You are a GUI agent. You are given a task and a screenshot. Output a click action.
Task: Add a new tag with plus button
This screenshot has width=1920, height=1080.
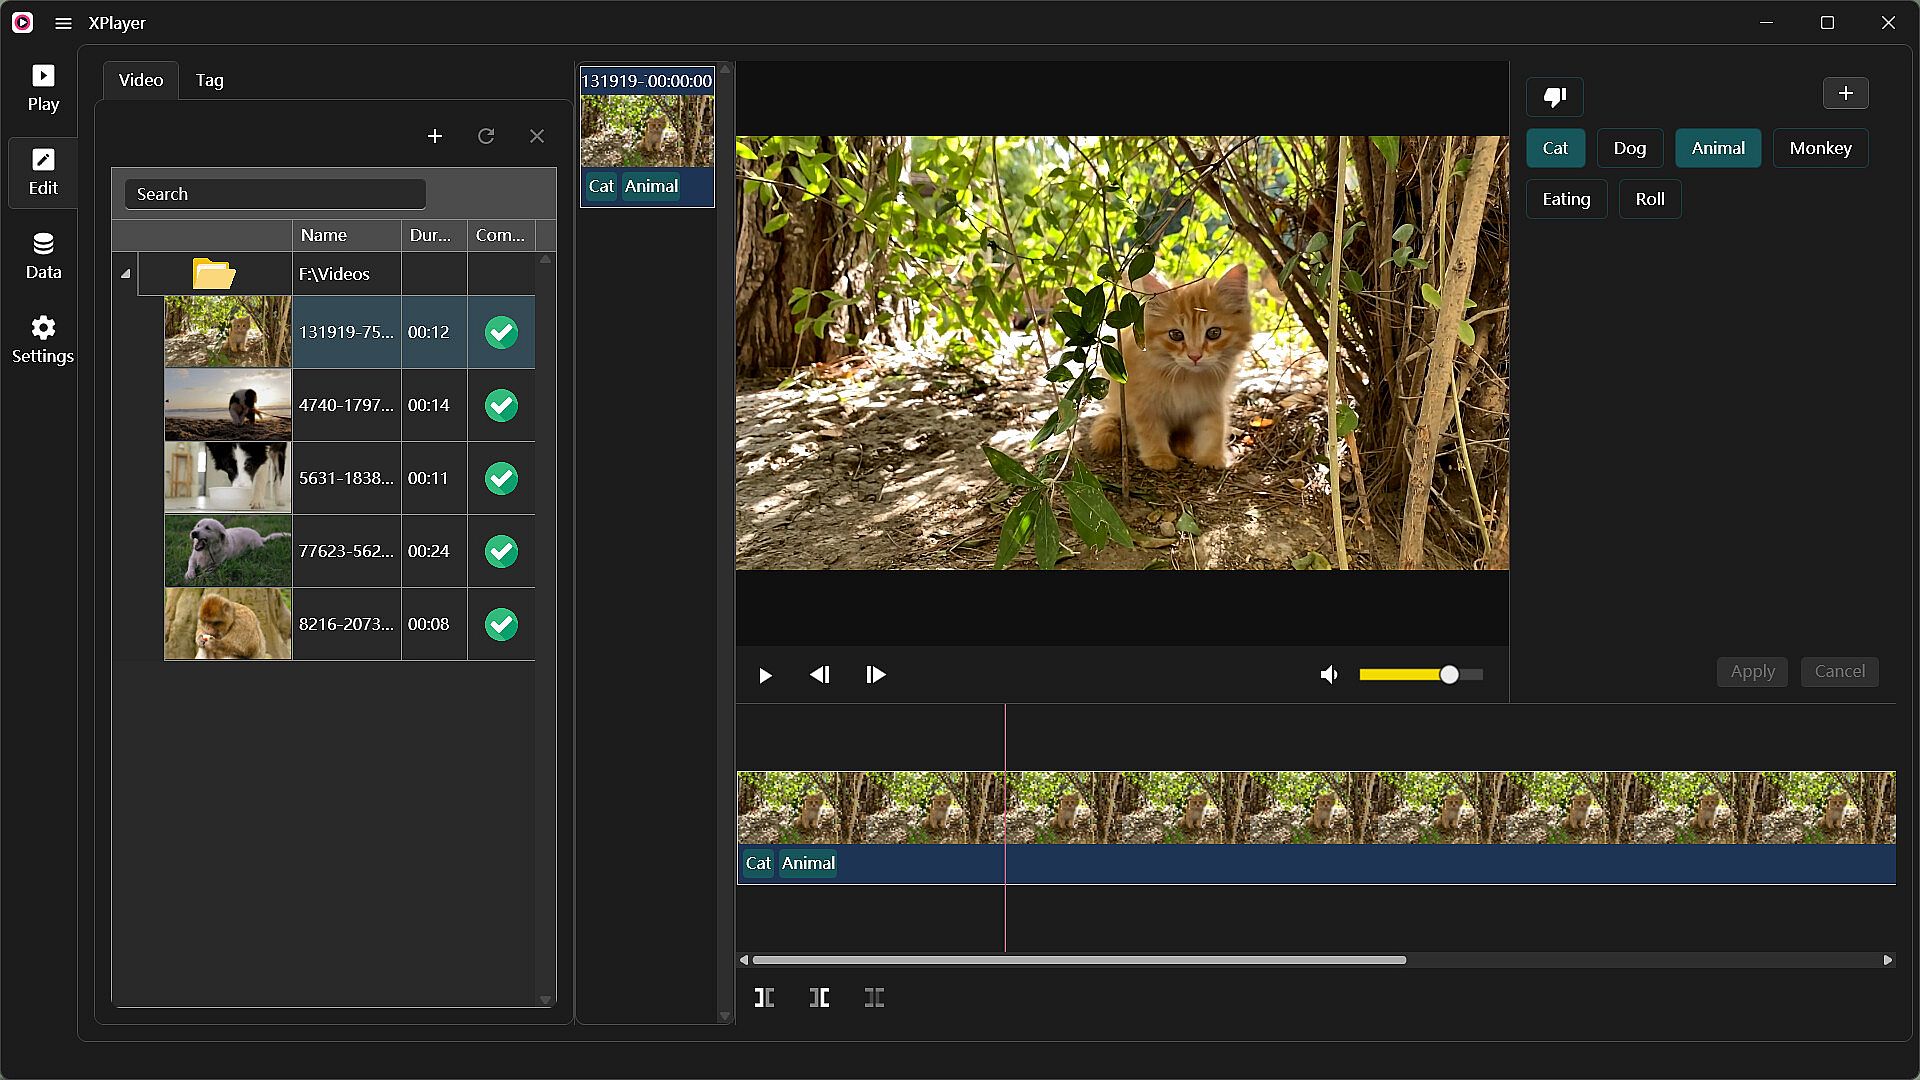(1845, 93)
